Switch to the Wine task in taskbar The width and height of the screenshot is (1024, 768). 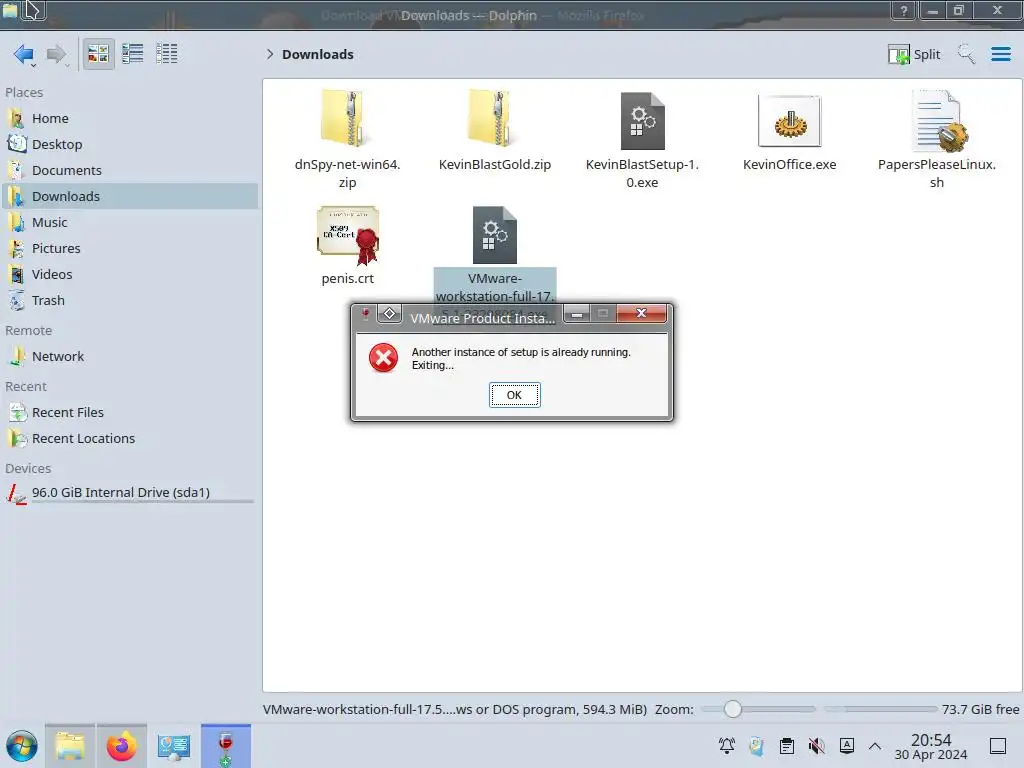pos(225,746)
